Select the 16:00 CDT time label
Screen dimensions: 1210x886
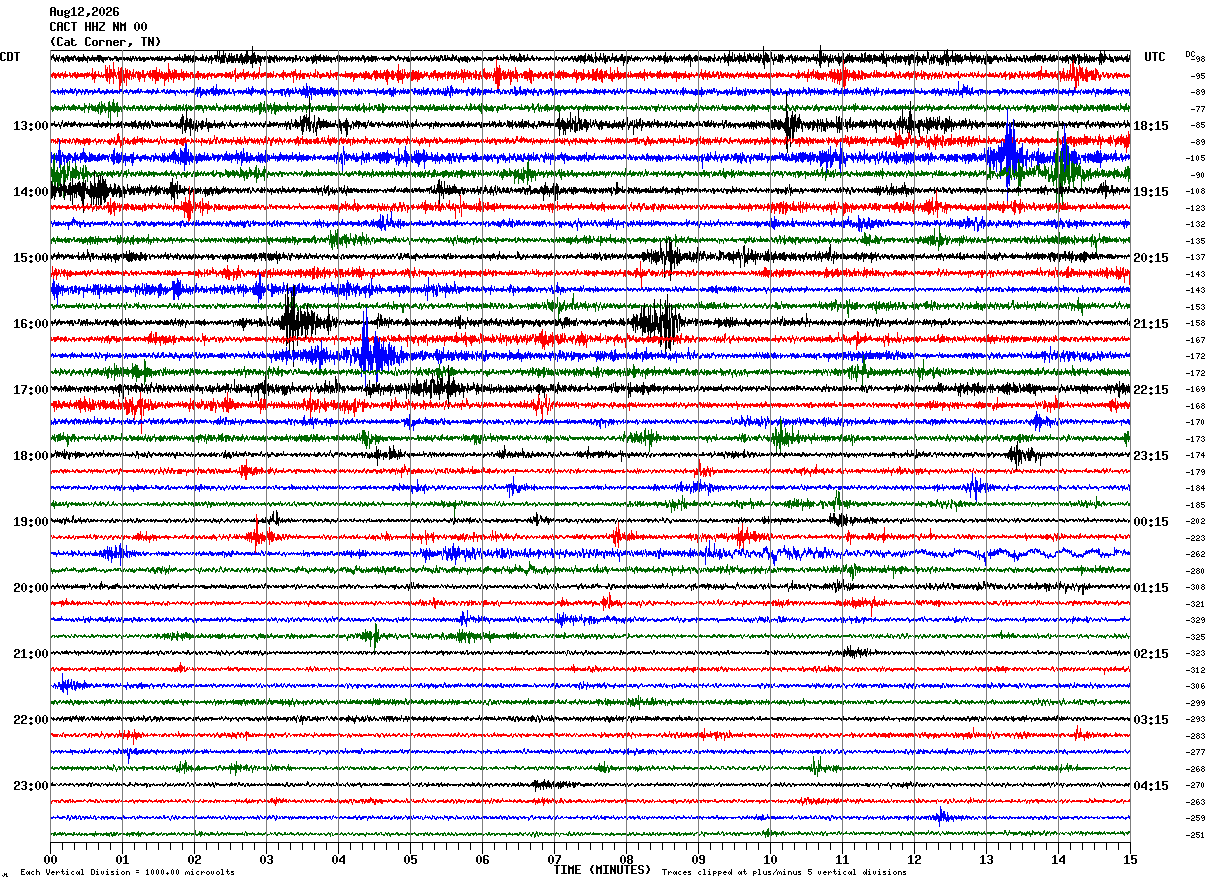coord(30,324)
